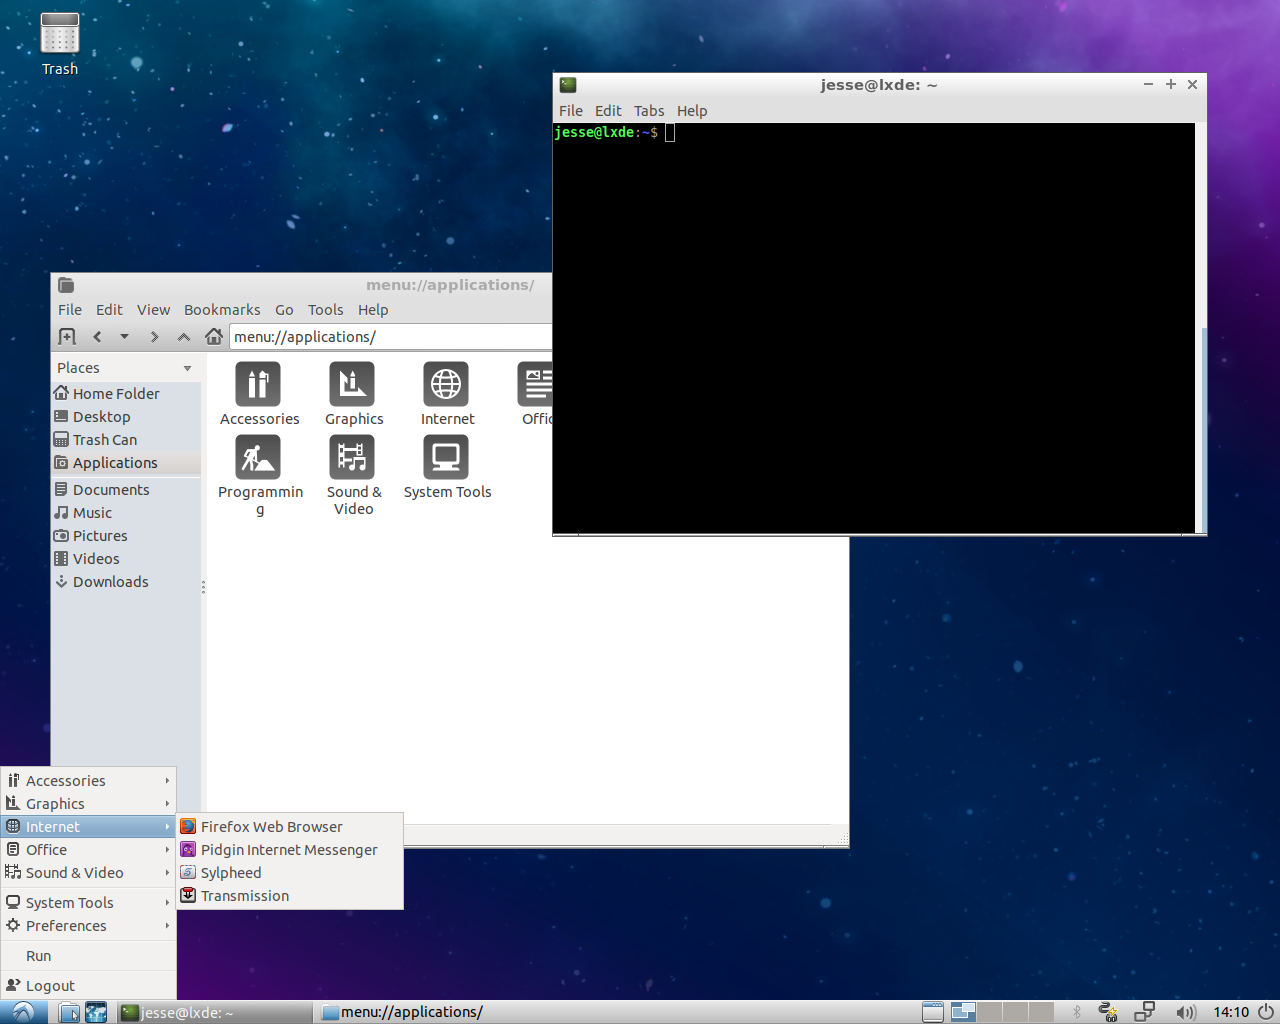Open the Places side pane mode dropdown

(x=187, y=368)
